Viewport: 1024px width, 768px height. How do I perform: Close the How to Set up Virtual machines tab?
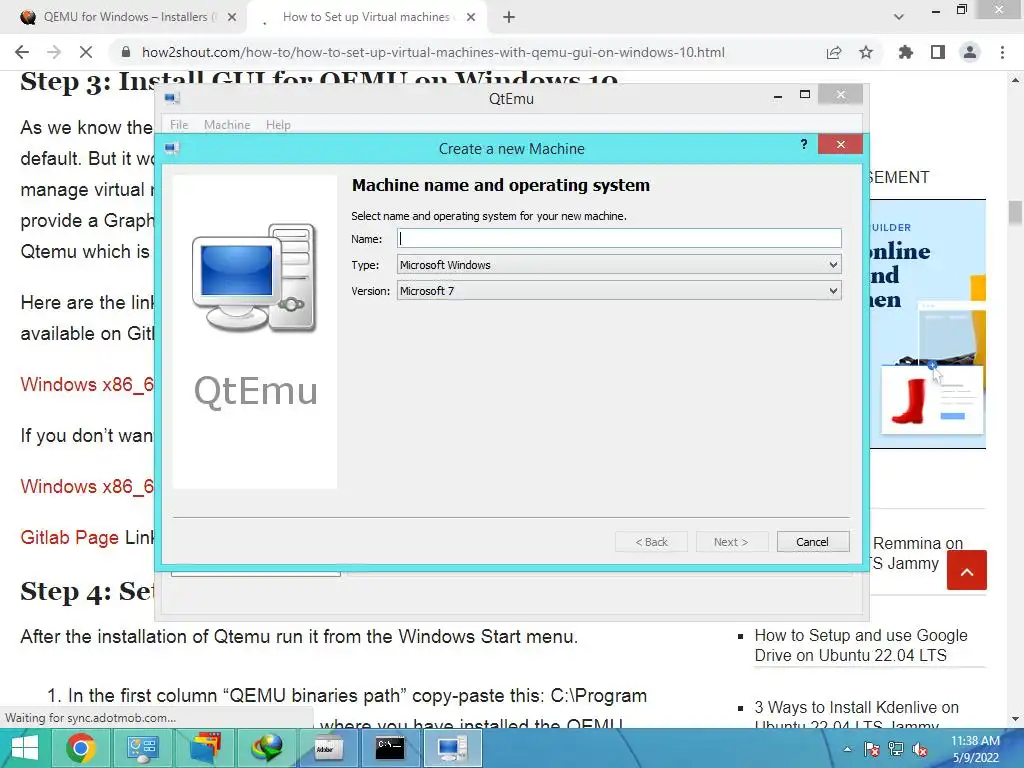(471, 18)
